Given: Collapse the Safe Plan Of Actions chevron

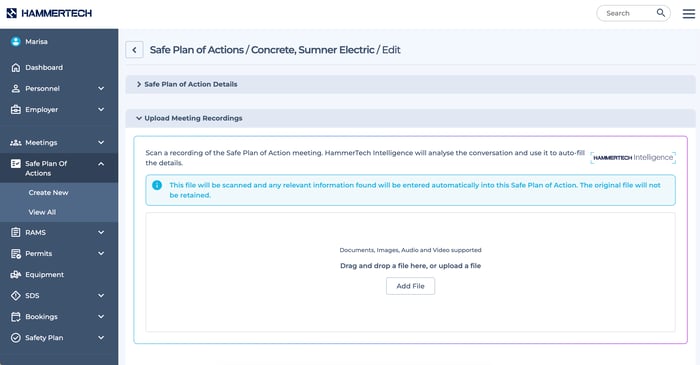Looking at the screenshot, I should click(x=101, y=164).
